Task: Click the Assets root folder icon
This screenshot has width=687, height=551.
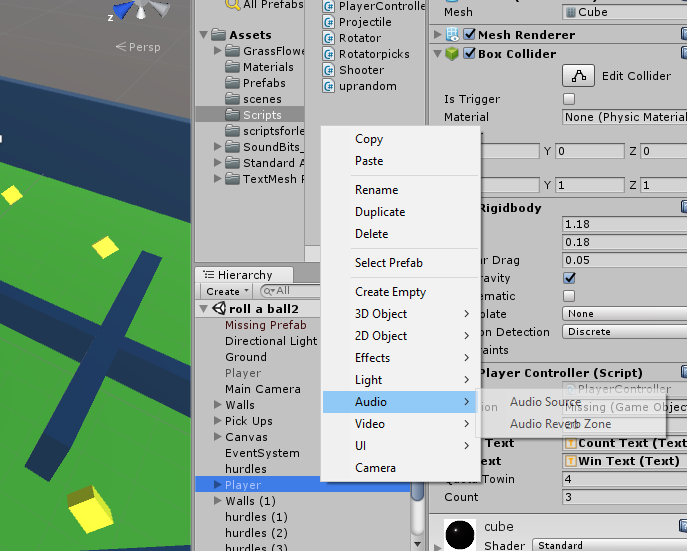Action: coord(218,35)
